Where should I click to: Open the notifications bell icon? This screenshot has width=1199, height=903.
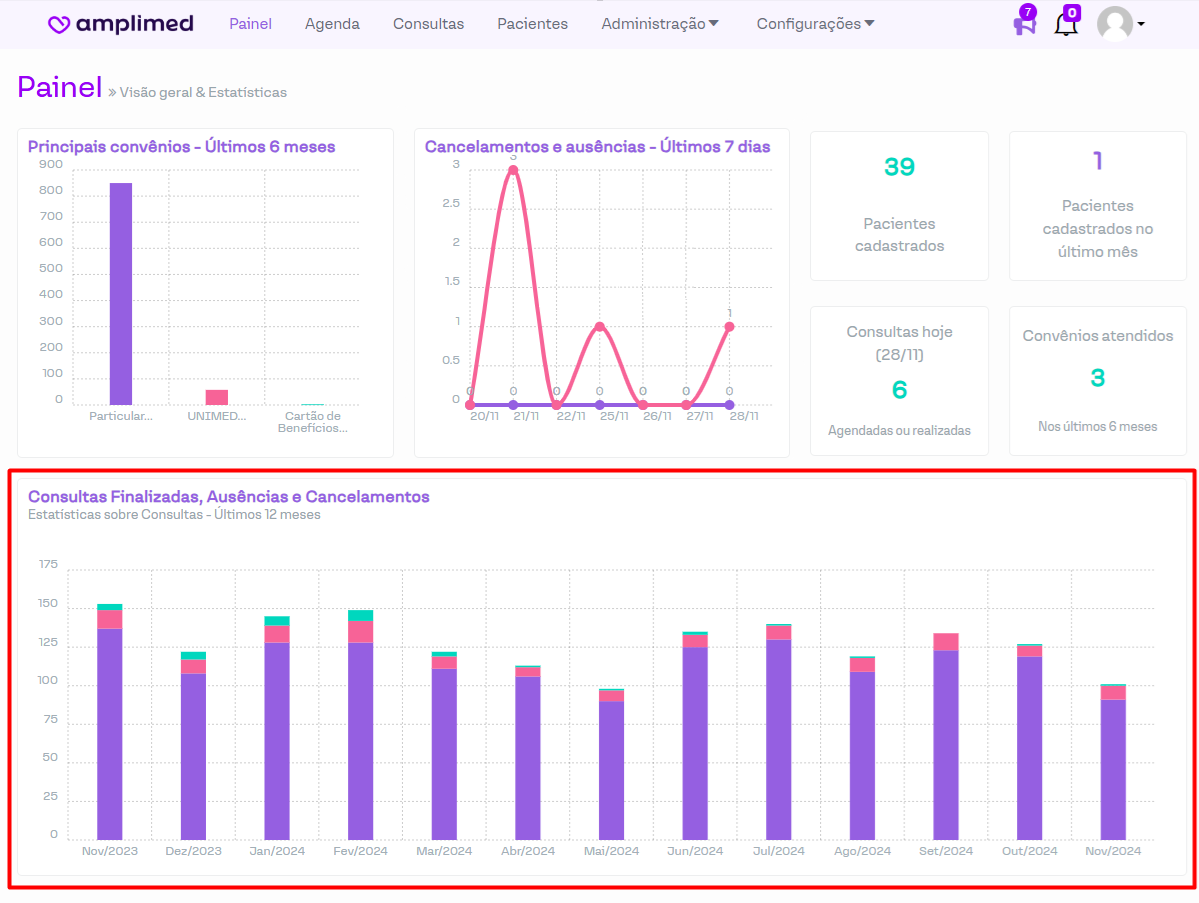point(1066,24)
